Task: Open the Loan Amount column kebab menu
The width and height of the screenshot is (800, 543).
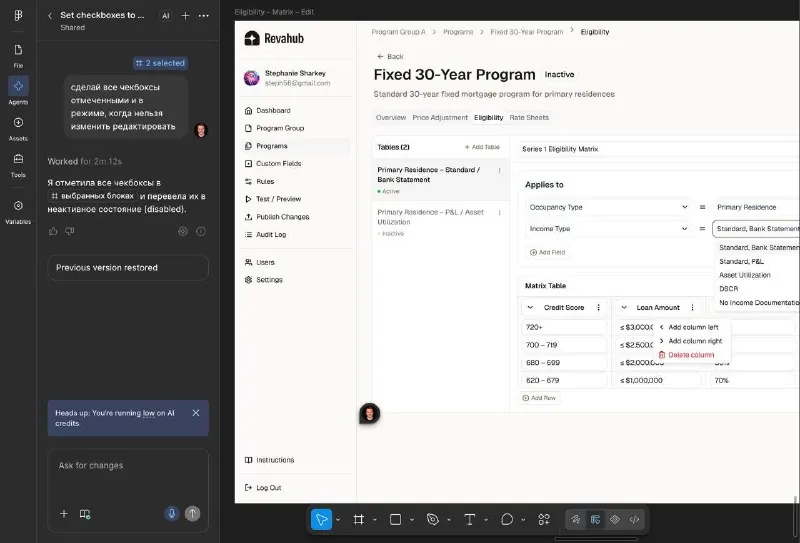Action: 692,307
